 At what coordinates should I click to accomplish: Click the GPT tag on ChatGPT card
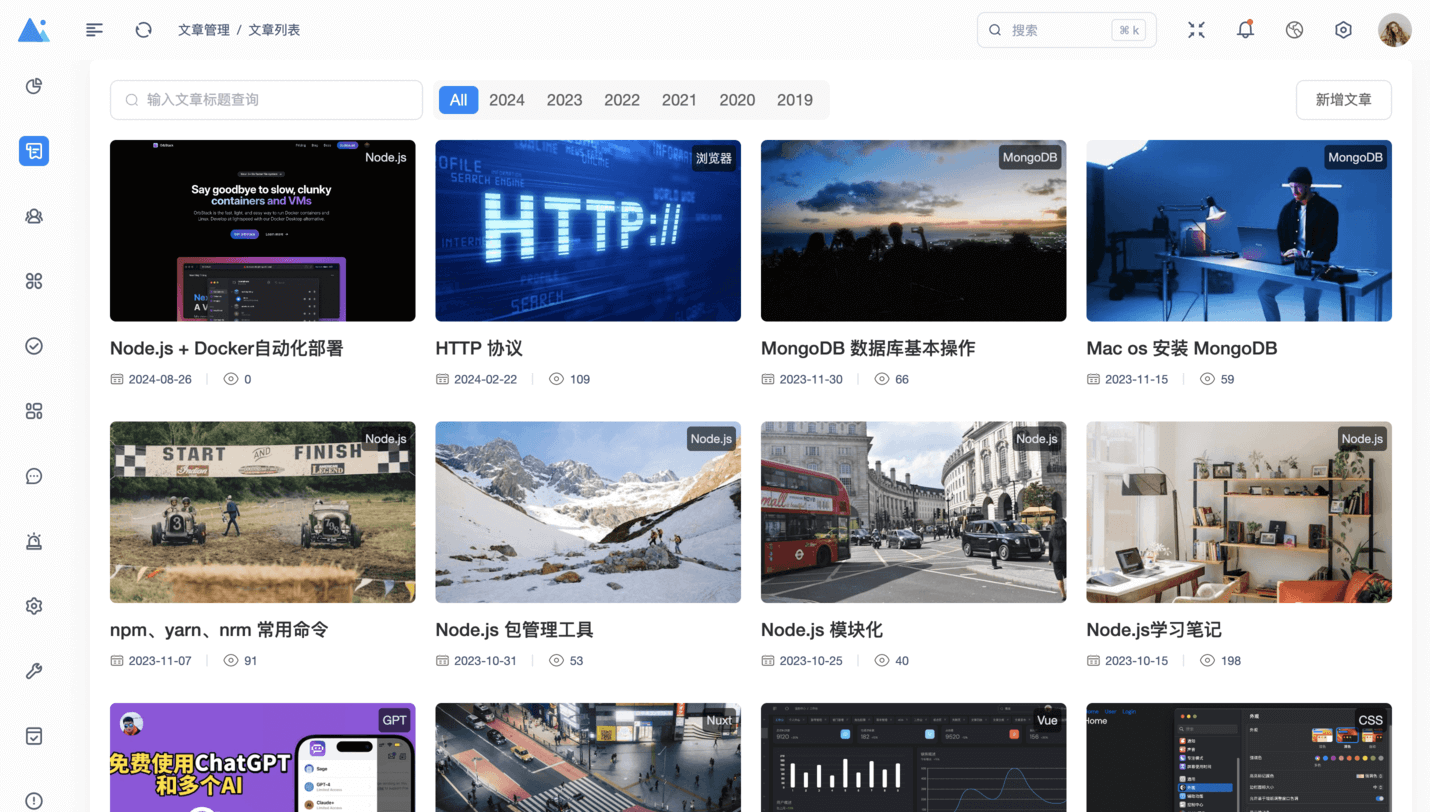pyautogui.click(x=394, y=720)
